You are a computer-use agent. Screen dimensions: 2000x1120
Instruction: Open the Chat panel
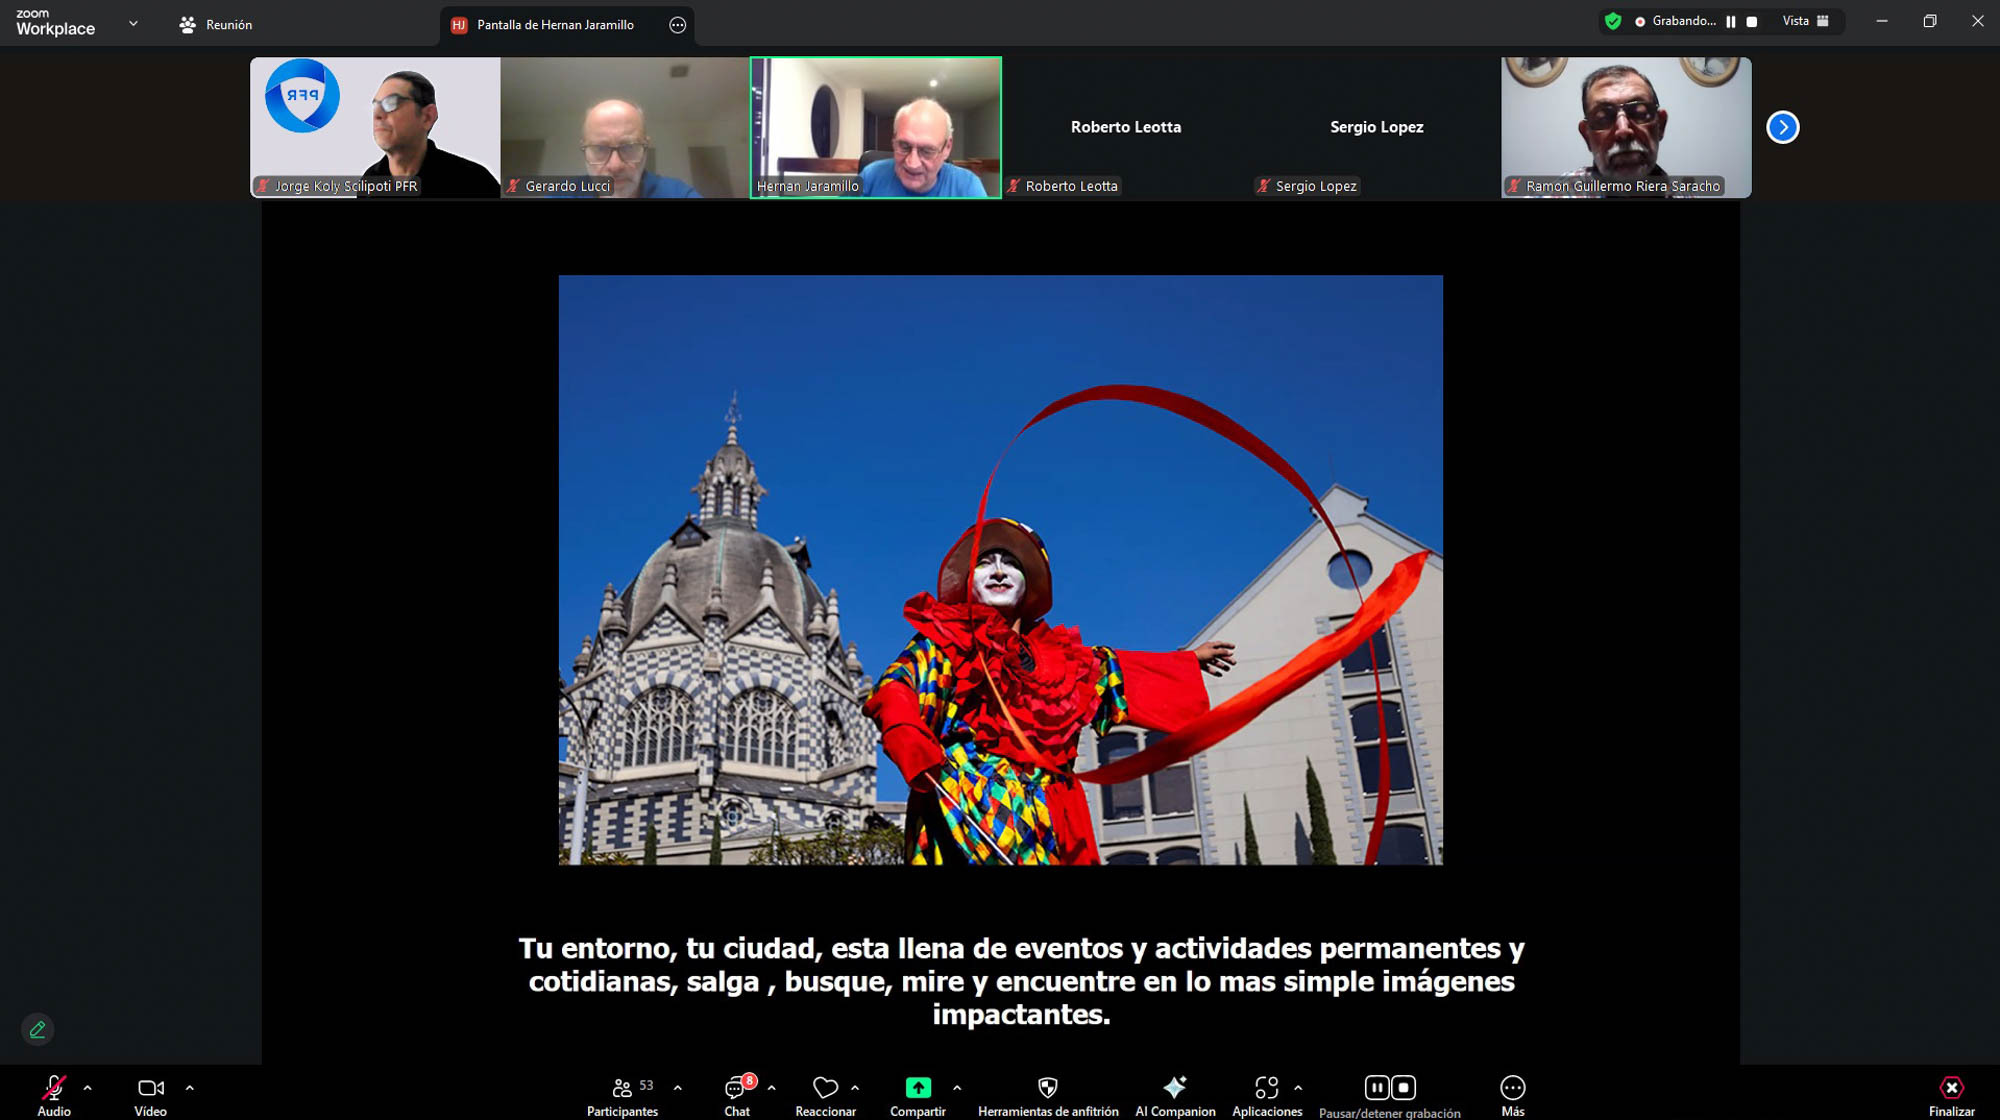click(x=736, y=1088)
